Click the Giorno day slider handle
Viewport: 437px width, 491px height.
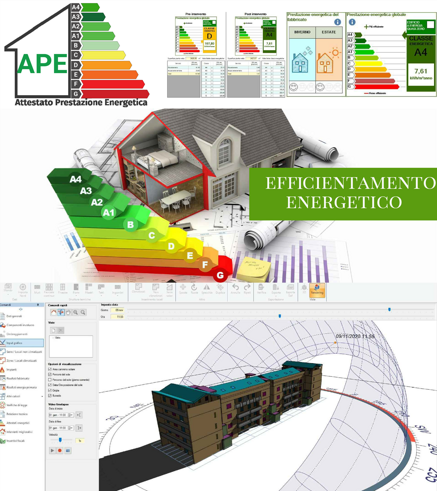tap(389, 310)
